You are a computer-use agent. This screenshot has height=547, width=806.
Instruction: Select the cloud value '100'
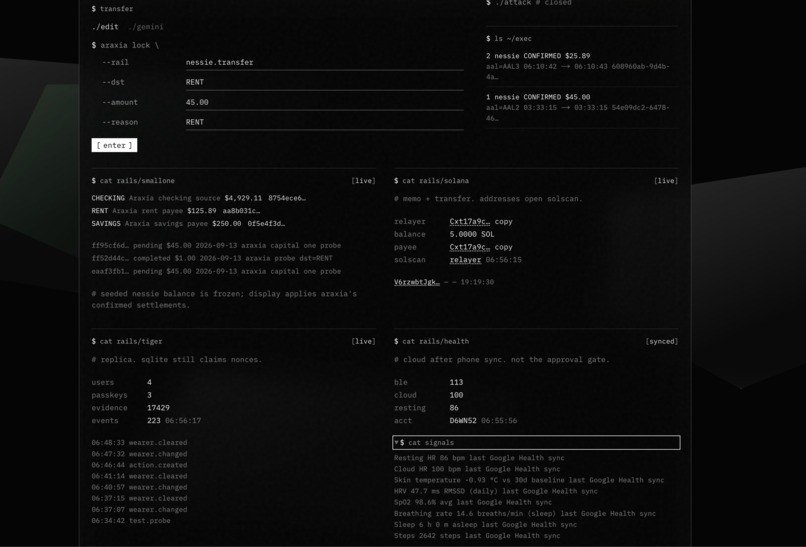[456, 395]
